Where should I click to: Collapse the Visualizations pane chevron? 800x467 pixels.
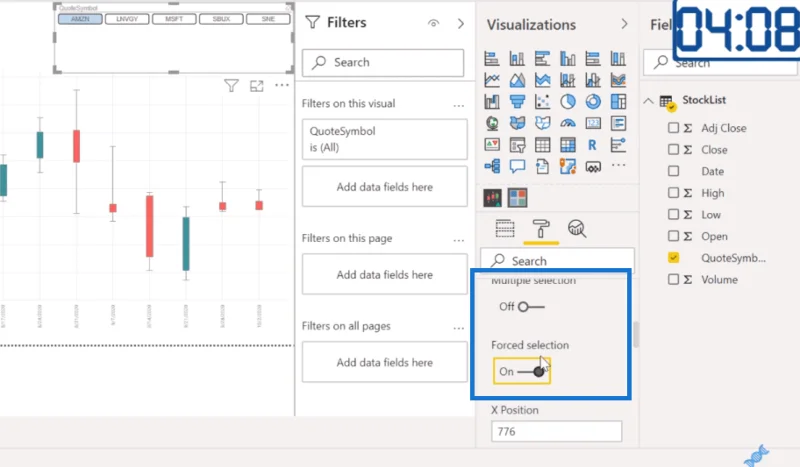[x=624, y=24]
